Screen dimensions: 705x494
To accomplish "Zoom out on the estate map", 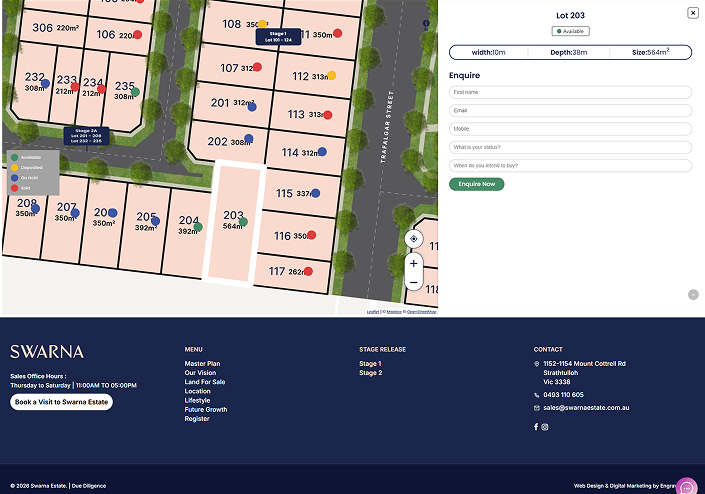I will (x=414, y=282).
